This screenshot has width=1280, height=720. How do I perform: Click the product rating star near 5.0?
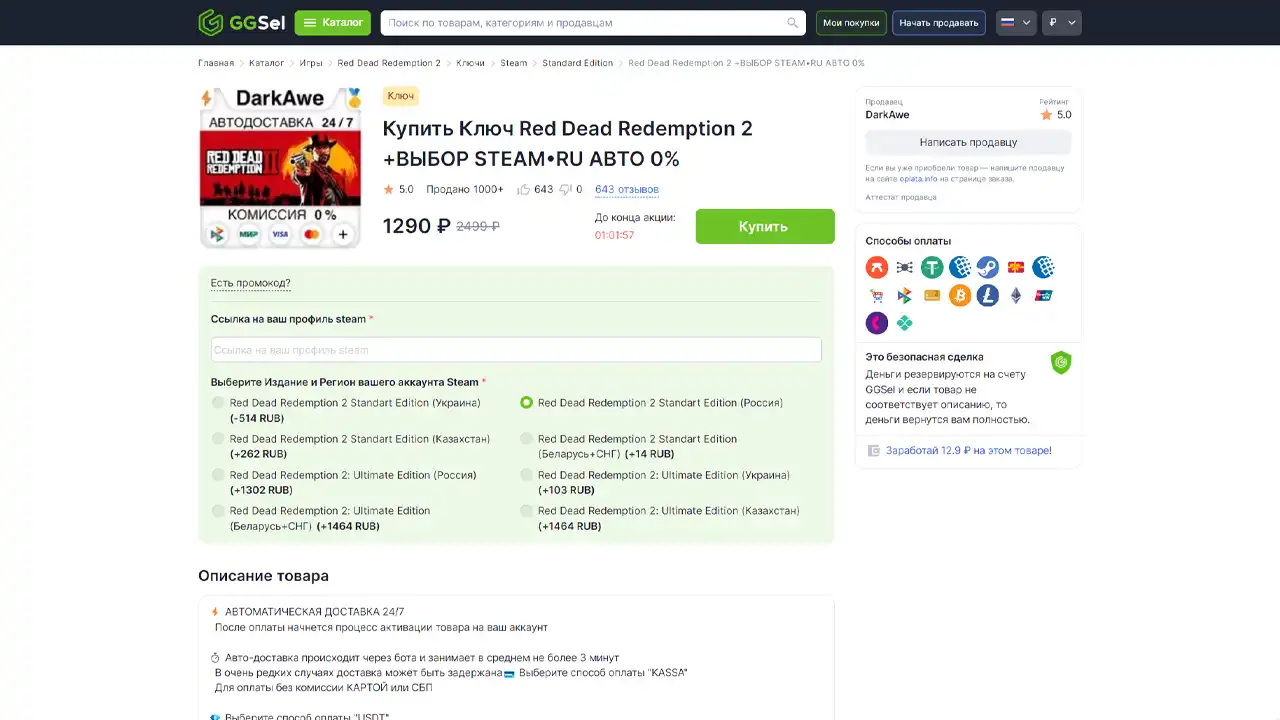click(389, 189)
